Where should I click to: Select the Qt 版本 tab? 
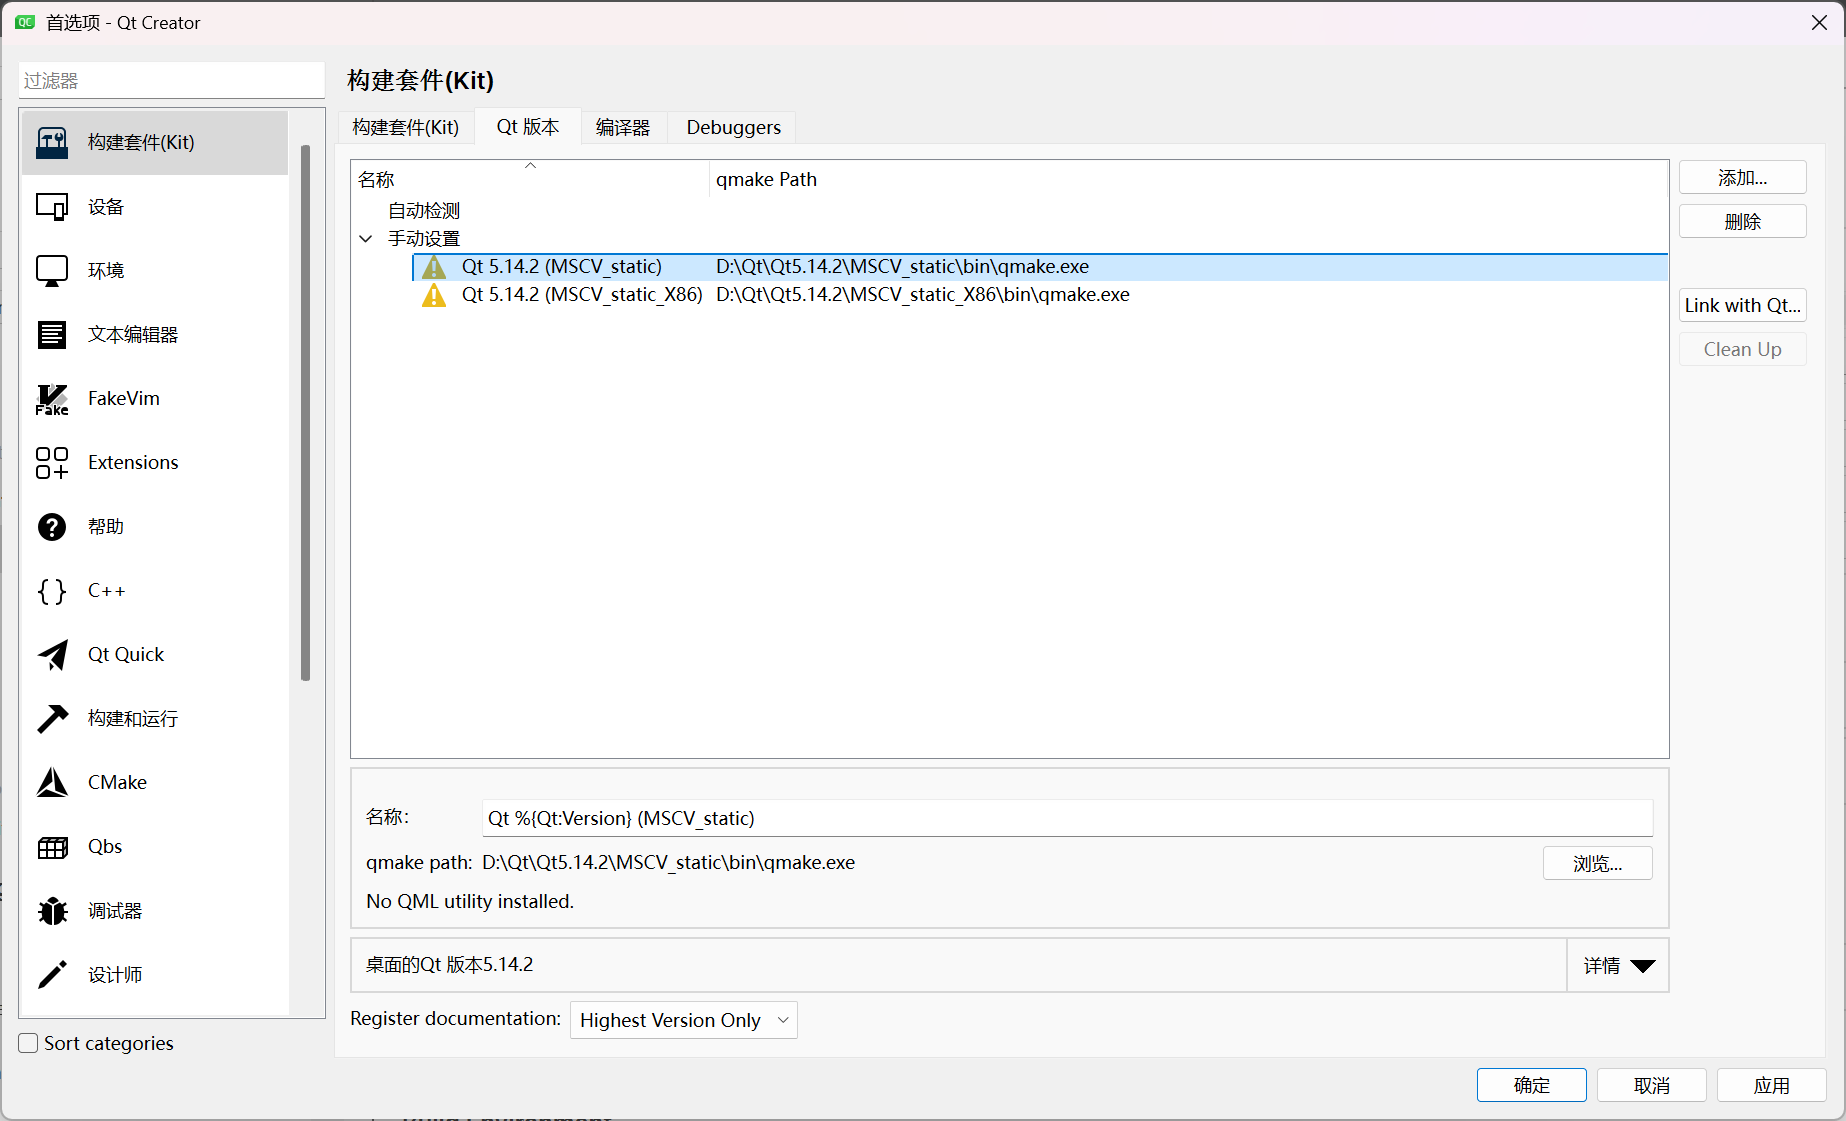point(528,127)
